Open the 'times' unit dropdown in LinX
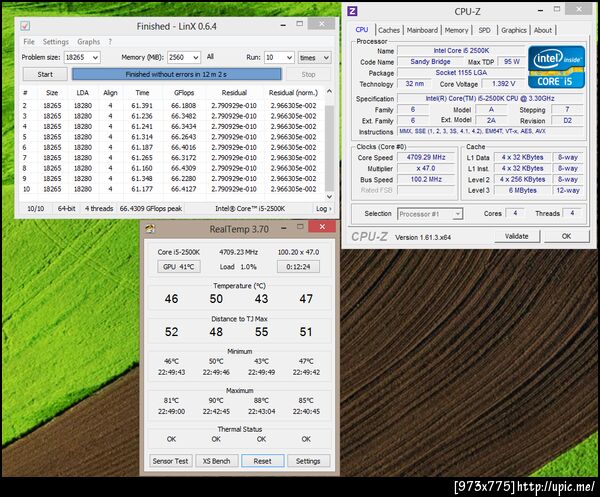Viewport: 600px width, 497px height. pyautogui.click(x=326, y=57)
